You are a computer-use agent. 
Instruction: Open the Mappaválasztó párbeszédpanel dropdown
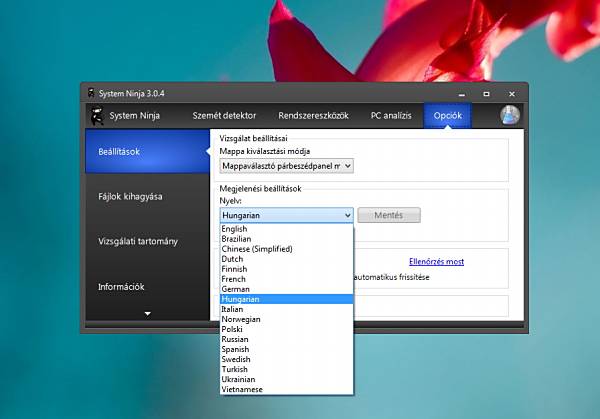tap(287, 166)
